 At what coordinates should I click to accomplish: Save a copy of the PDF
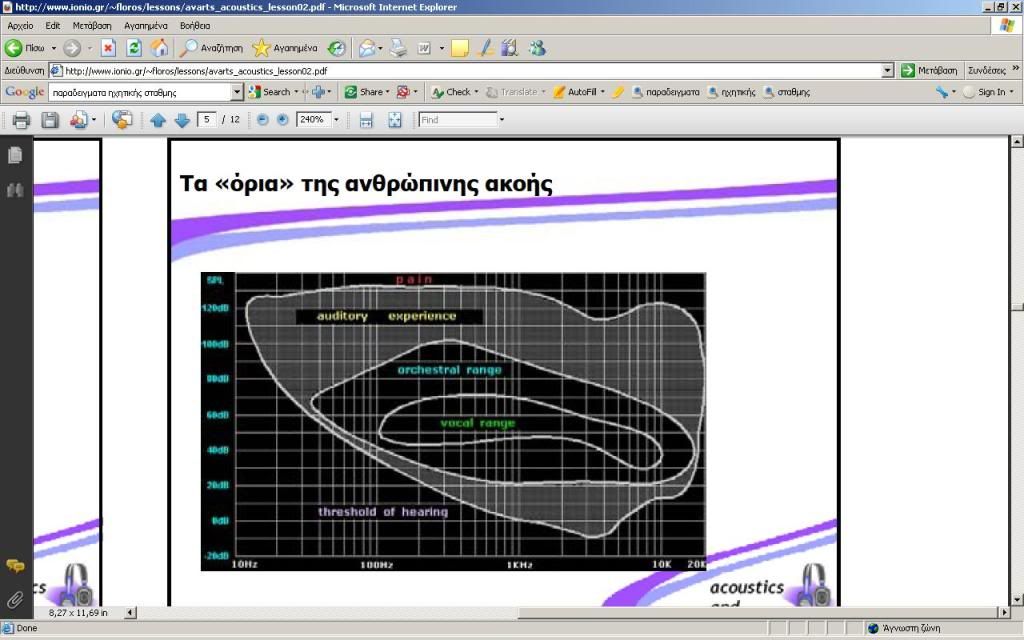(50, 120)
